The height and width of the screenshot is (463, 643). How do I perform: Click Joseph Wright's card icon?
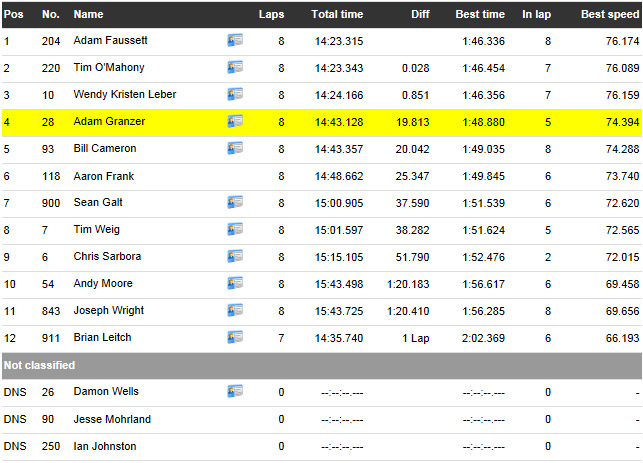click(x=235, y=311)
